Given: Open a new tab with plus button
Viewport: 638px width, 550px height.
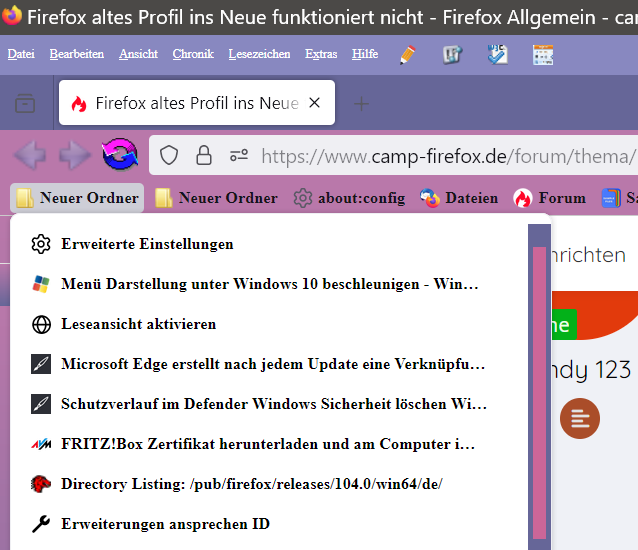Looking at the screenshot, I should click(x=361, y=104).
